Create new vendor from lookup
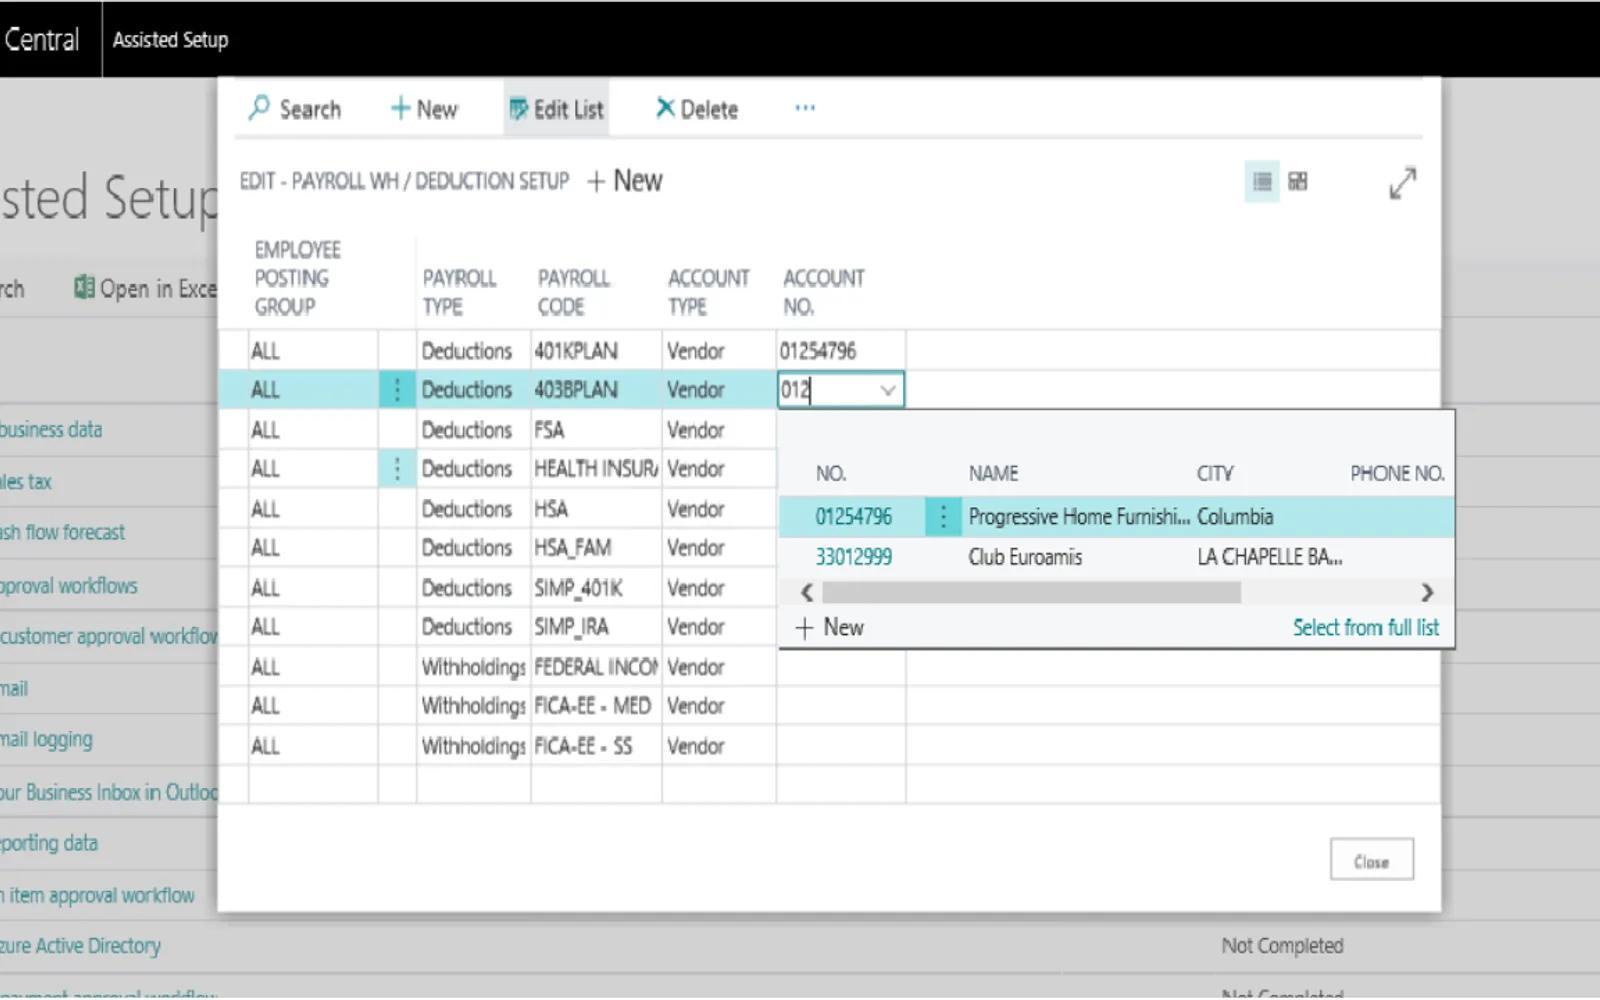 coord(829,627)
